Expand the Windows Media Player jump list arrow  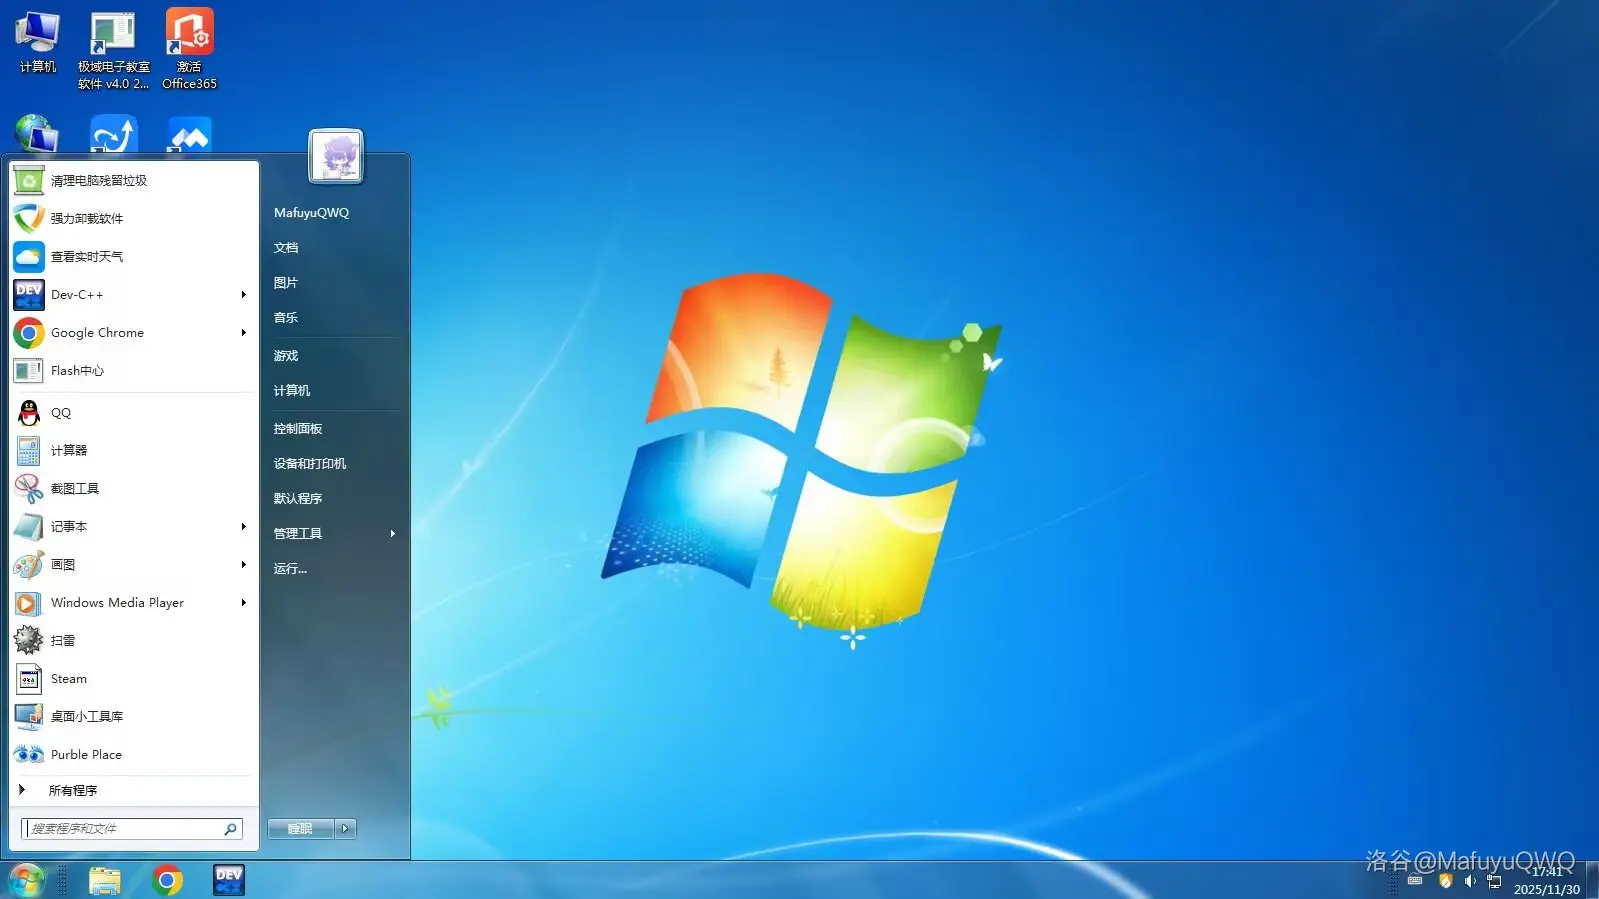[244, 603]
